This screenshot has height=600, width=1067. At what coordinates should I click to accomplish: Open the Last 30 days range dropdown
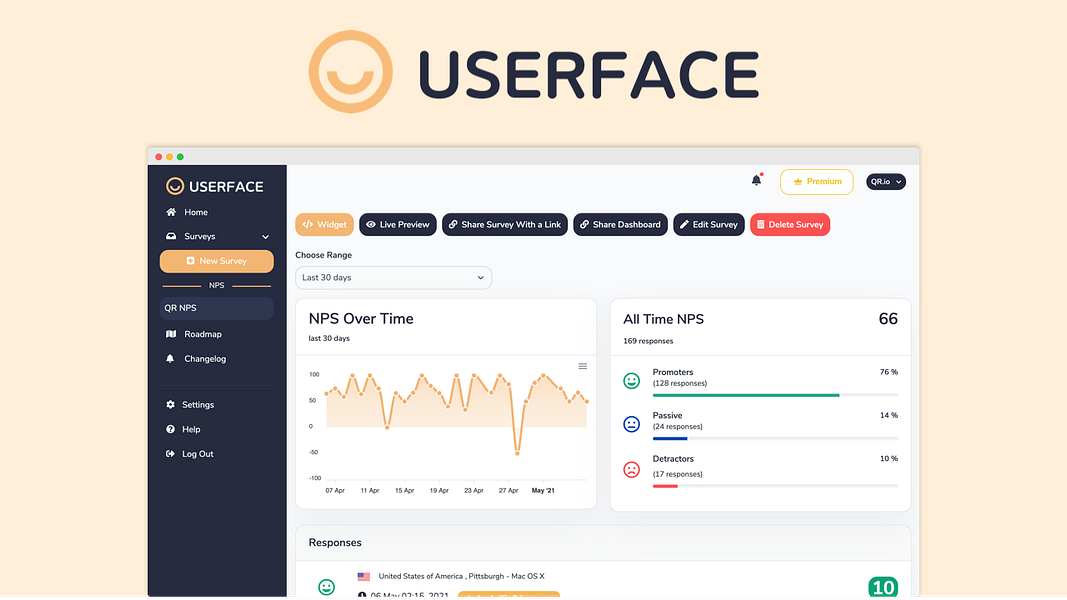(393, 277)
